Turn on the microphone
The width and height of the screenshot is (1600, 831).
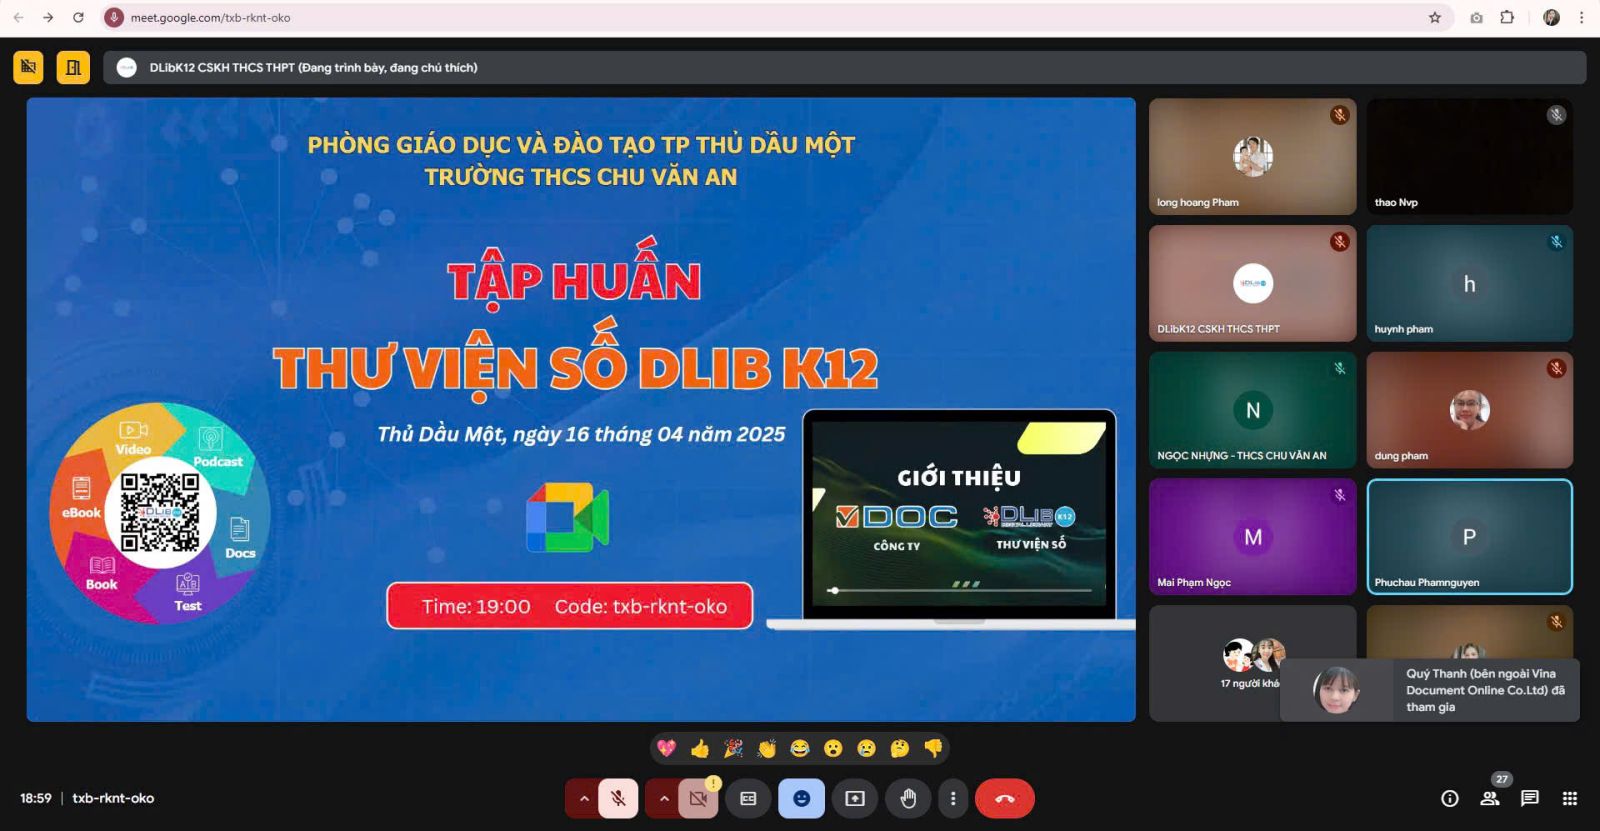tap(618, 798)
